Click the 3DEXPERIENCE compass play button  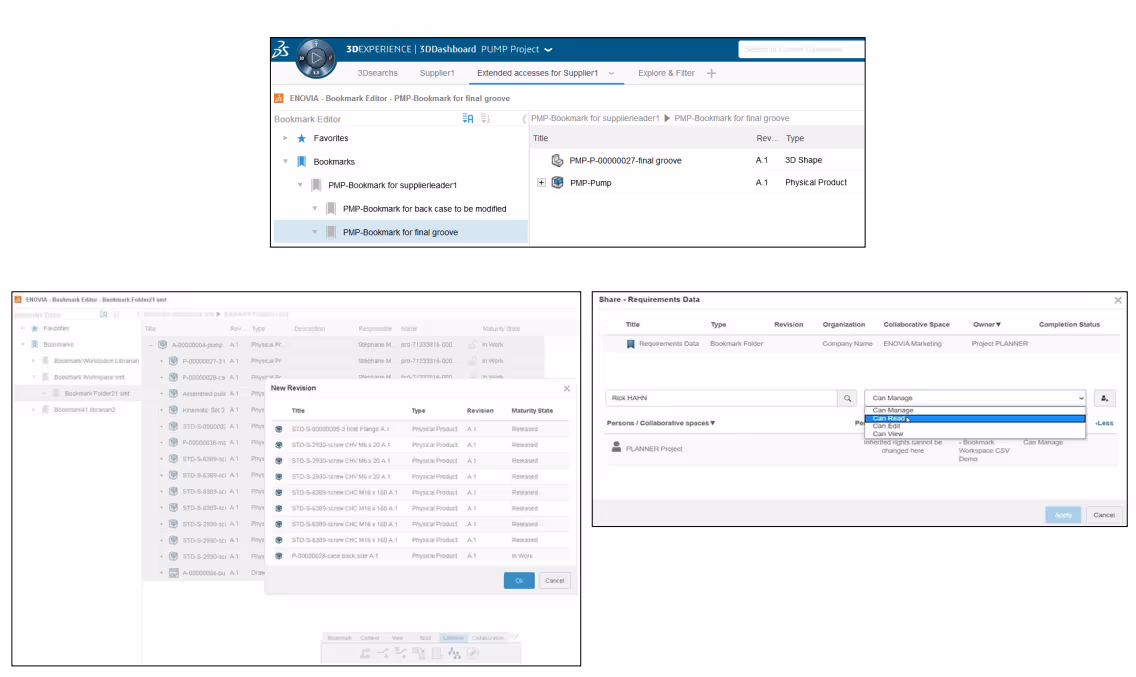tap(316, 57)
